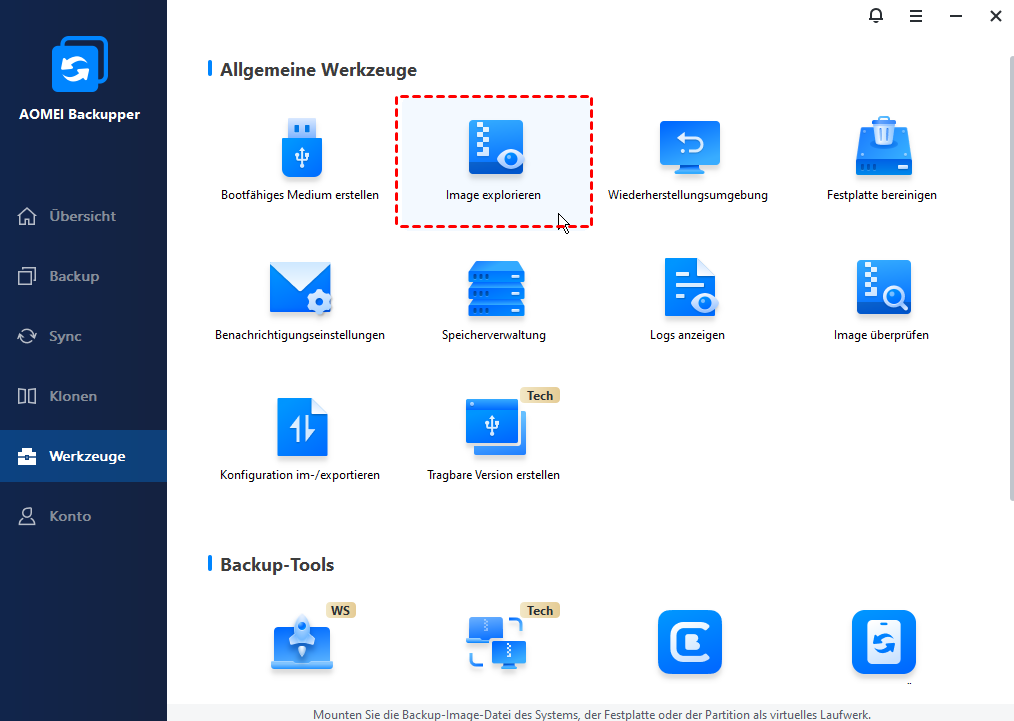Switch to the Backup section
This screenshot has height=721, width=1014.
[x=83, y=276]
